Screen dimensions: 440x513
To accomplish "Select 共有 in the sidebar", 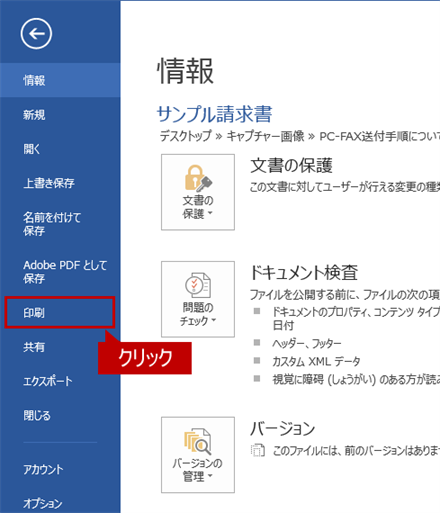I will tap(34, 347).
